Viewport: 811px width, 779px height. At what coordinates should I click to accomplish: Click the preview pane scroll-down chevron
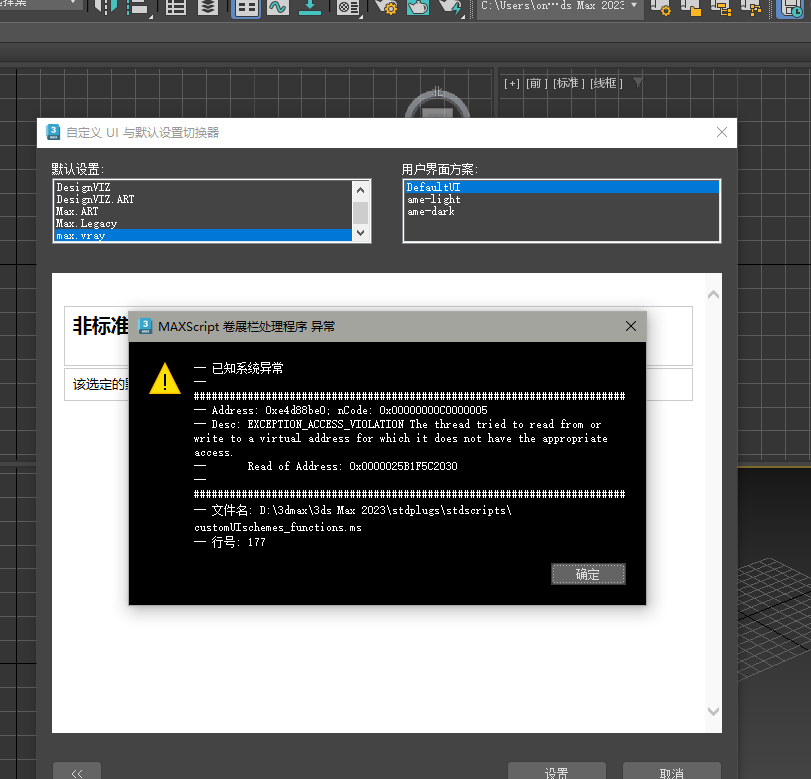[713, 711]
